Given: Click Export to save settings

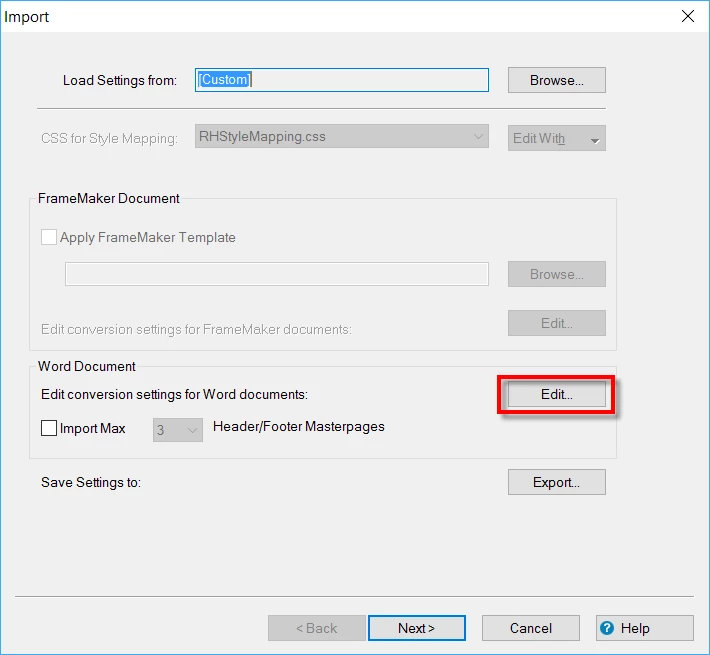Looking at the screenshot, I should [x=556, y=482].
